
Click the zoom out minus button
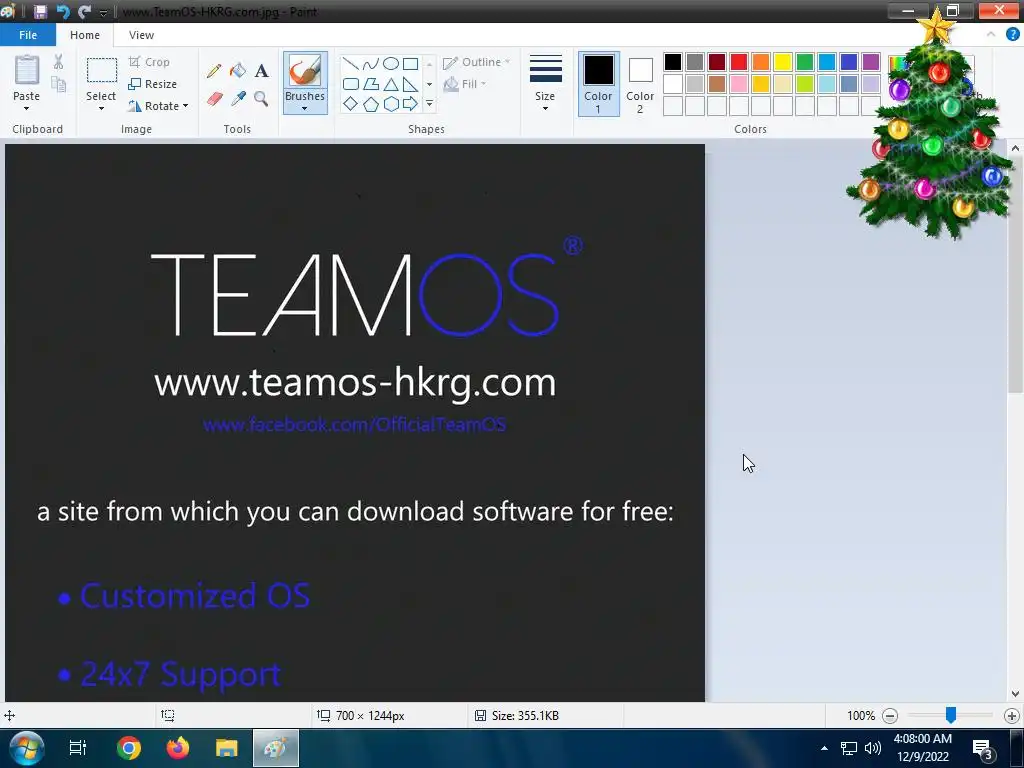click(x=889, y=716)
